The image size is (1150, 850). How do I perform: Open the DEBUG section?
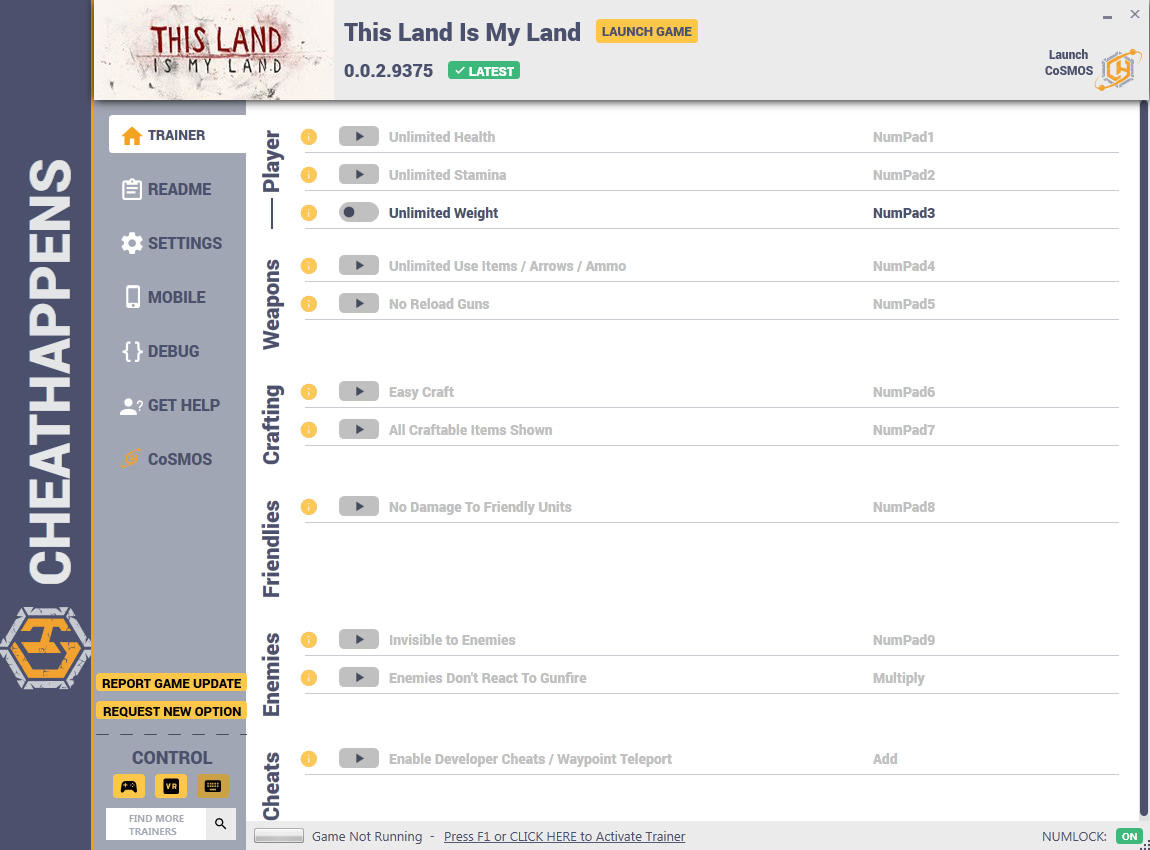click(x=161, y=351)
